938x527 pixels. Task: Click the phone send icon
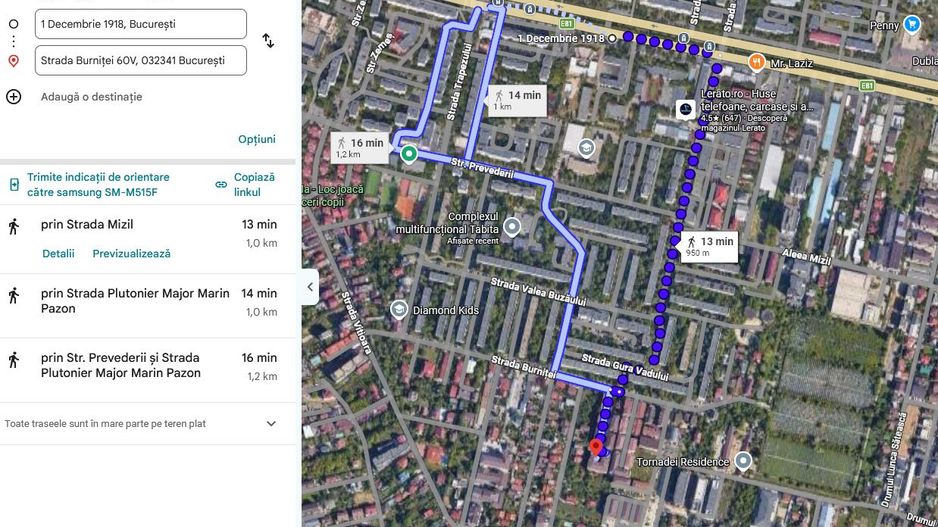click(14, 185)
